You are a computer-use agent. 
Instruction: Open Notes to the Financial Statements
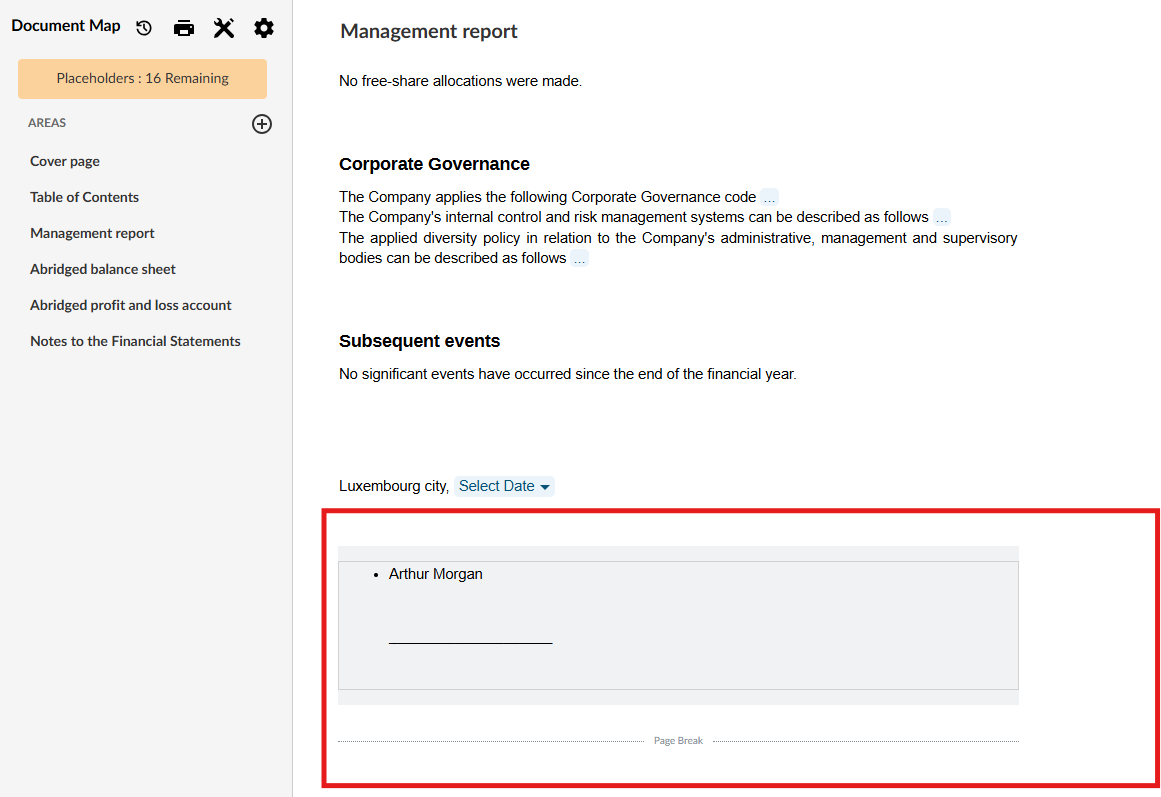pos(135,341)
